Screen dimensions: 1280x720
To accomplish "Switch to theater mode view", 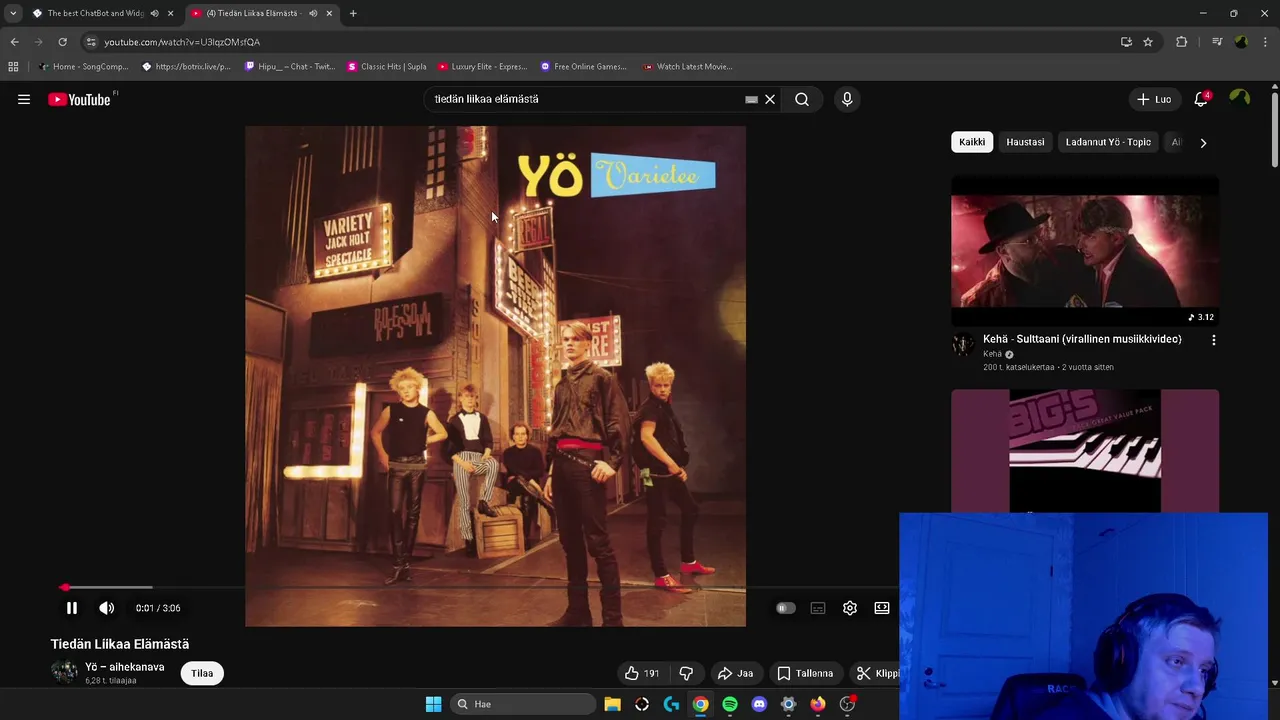I will coord(882,608).
